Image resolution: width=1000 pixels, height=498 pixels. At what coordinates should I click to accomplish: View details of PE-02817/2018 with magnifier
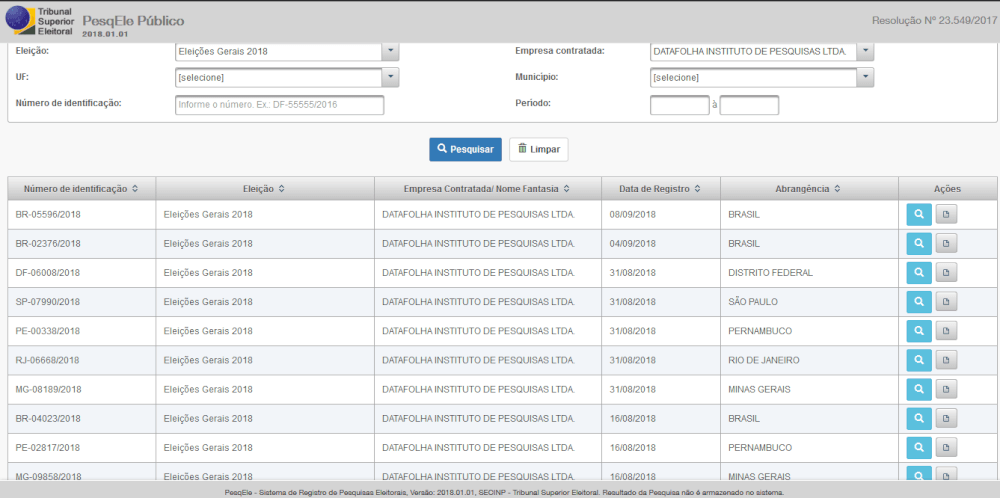point(919,447)
